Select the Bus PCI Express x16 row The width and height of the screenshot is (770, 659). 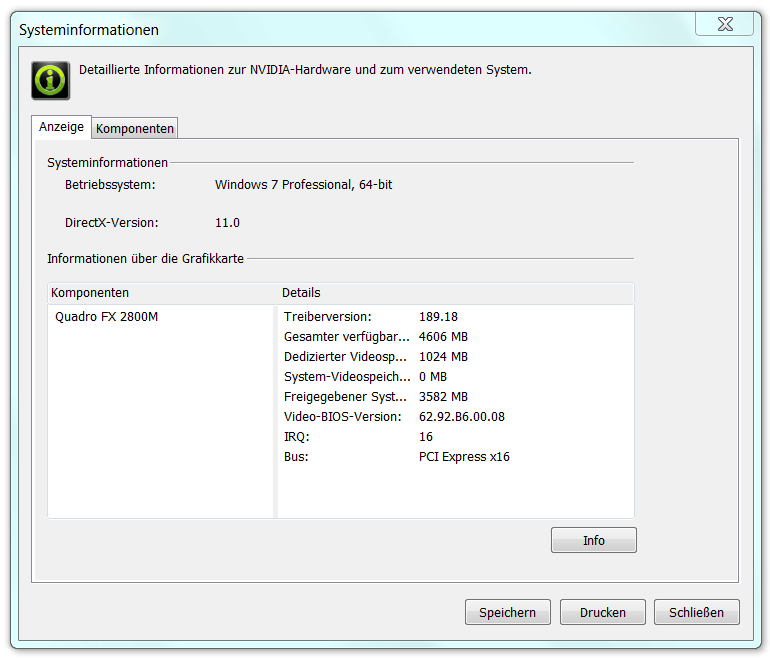pyautogui.click(x=456, y=457)
